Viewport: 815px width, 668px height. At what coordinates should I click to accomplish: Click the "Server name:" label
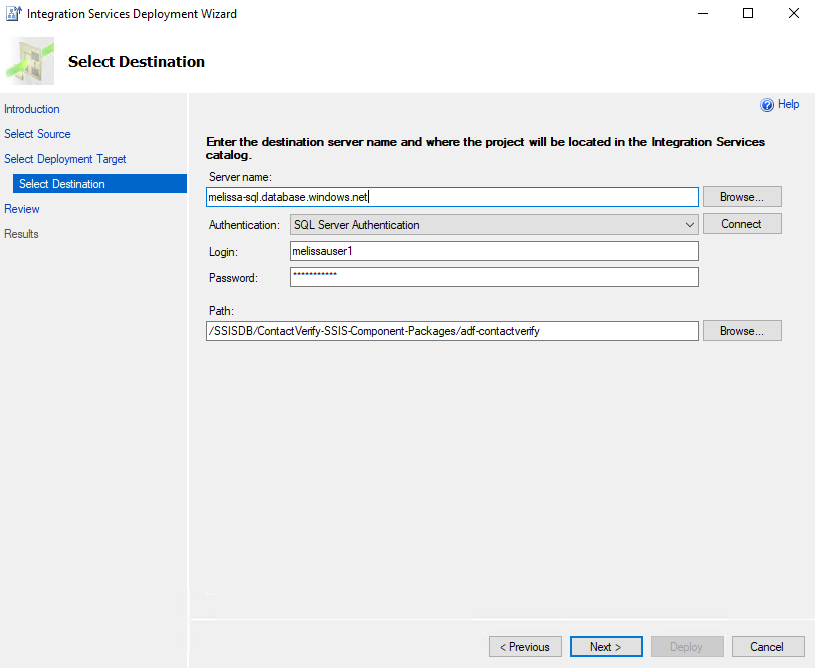(x=240, y=177)
